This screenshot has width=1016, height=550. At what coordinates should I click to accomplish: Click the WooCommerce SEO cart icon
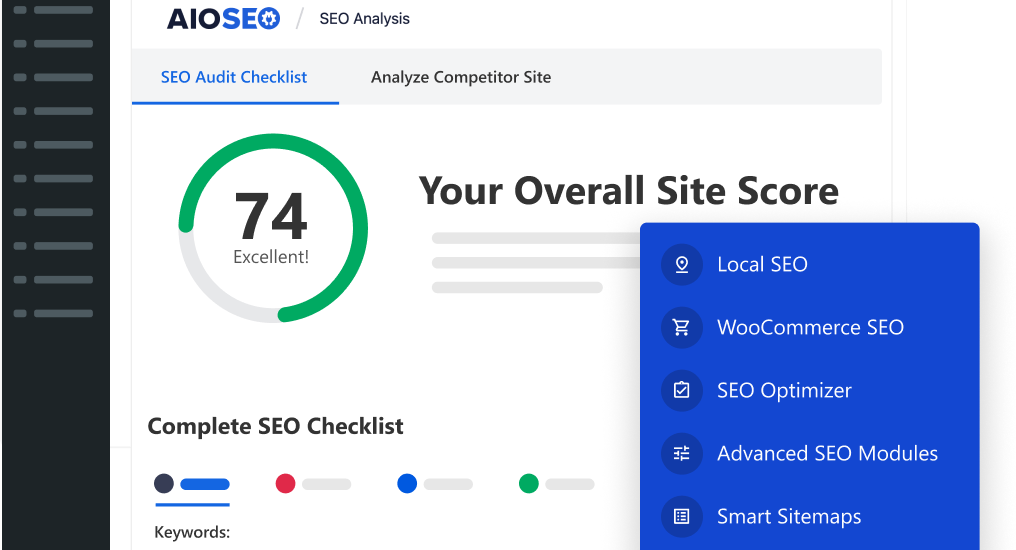pos(682,327)
